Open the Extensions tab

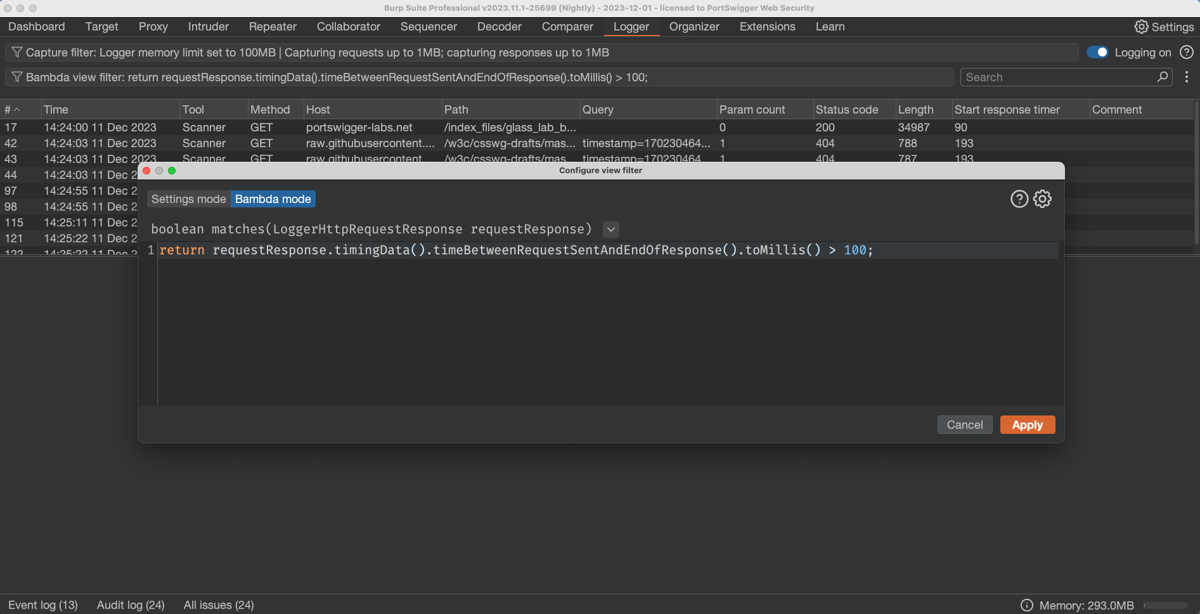pos(768,27)
